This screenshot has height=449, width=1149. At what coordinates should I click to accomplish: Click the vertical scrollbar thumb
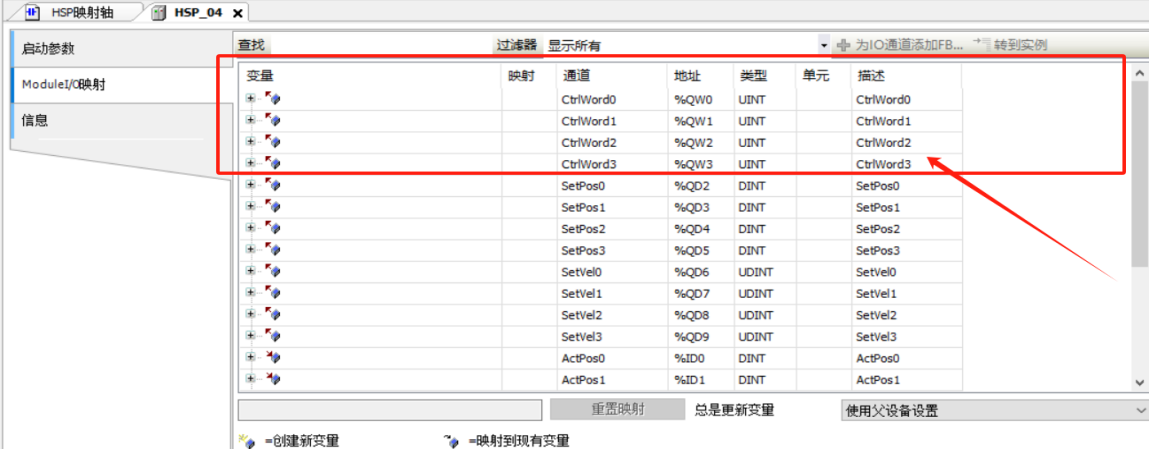pos(1139,174)
